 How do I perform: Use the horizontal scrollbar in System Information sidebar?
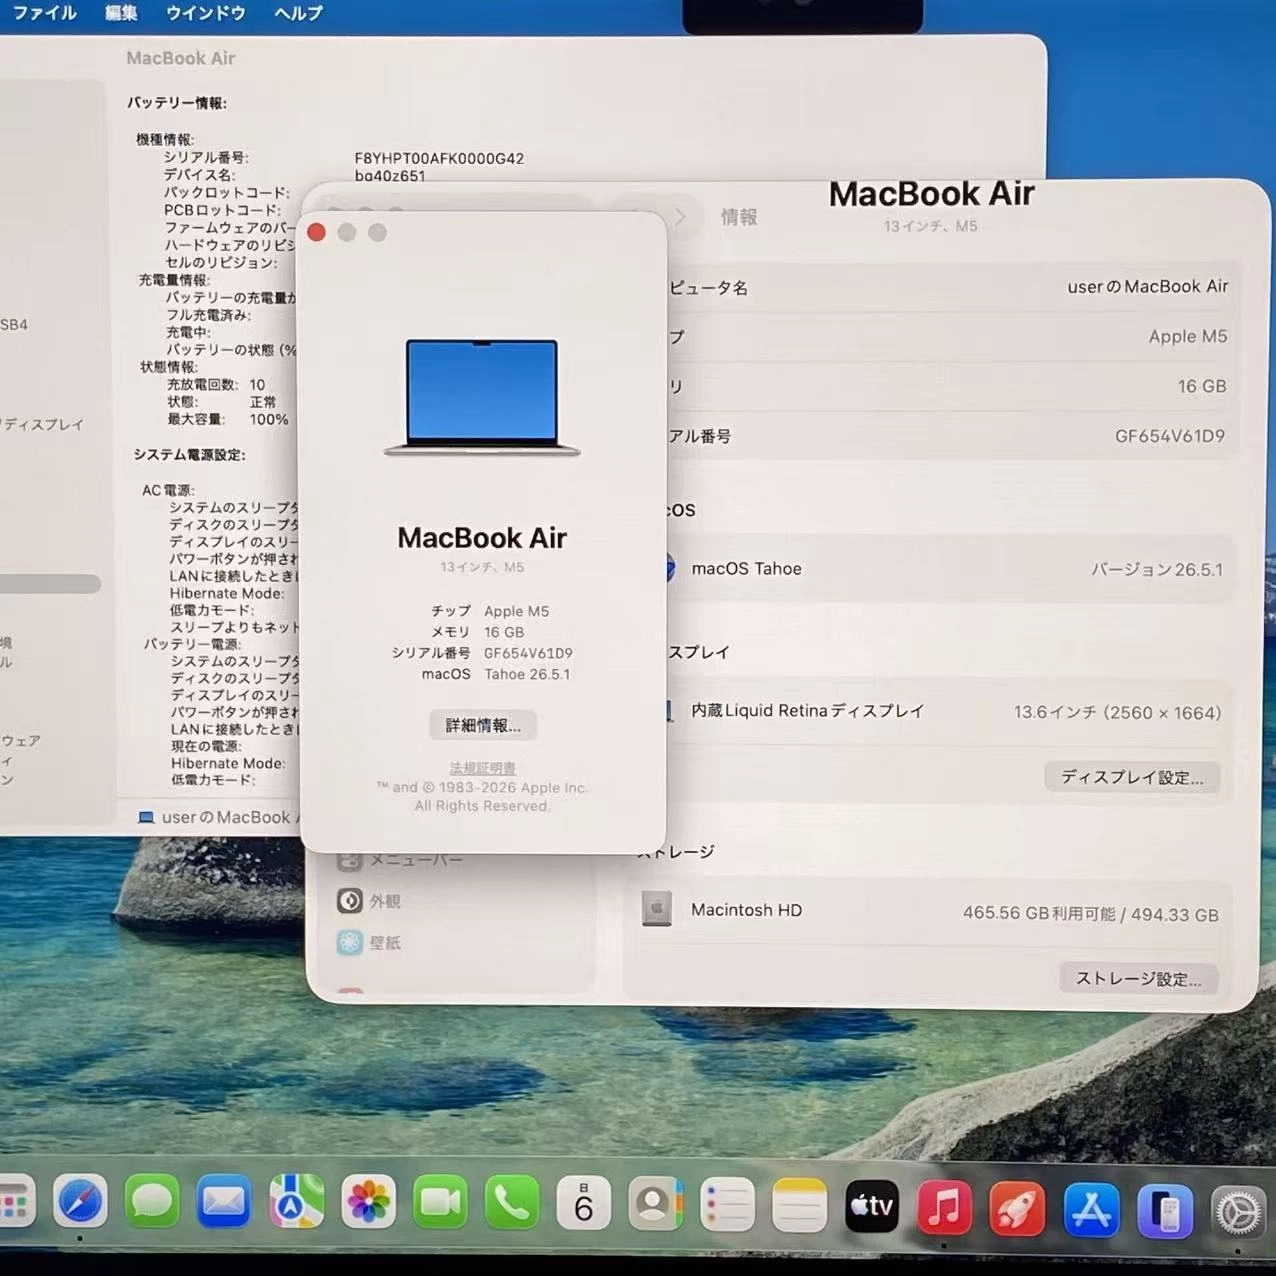[x=50, y=584]
